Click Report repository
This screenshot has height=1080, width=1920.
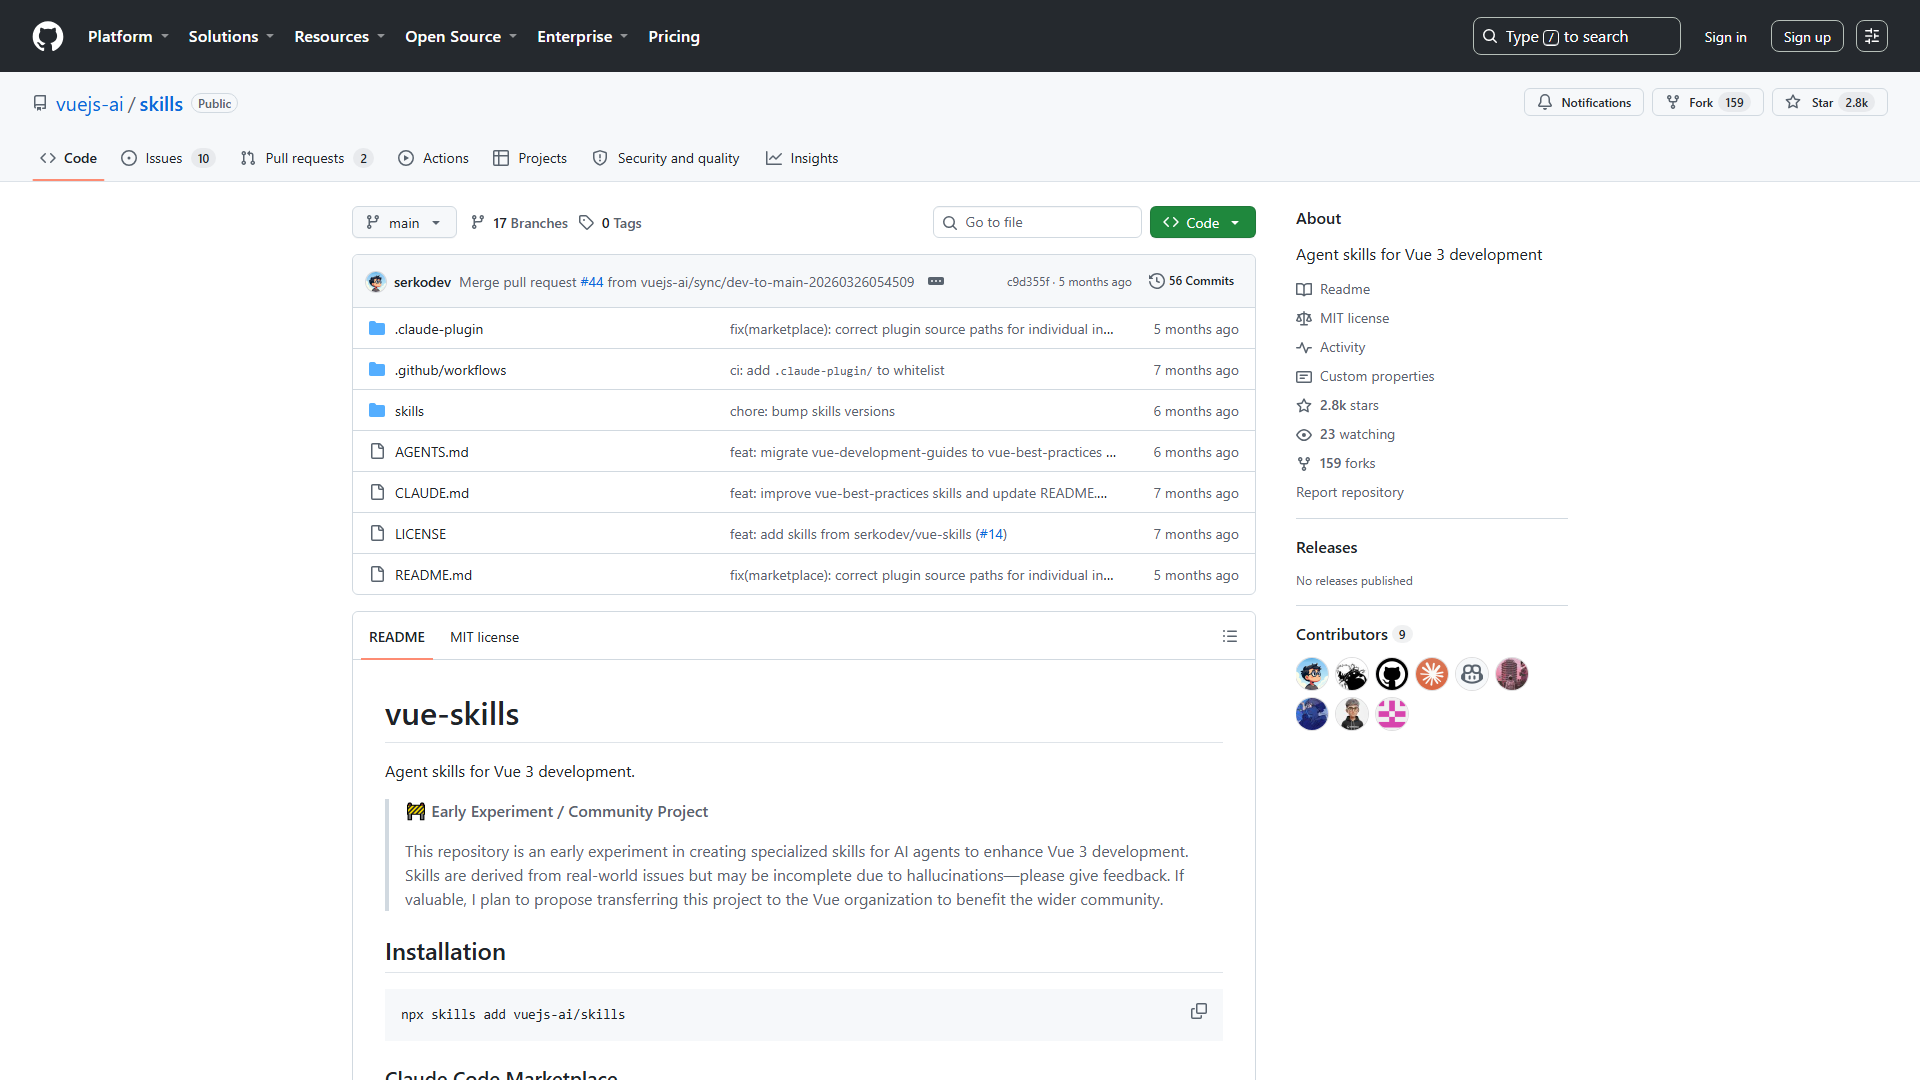(x=1349, y=492)
